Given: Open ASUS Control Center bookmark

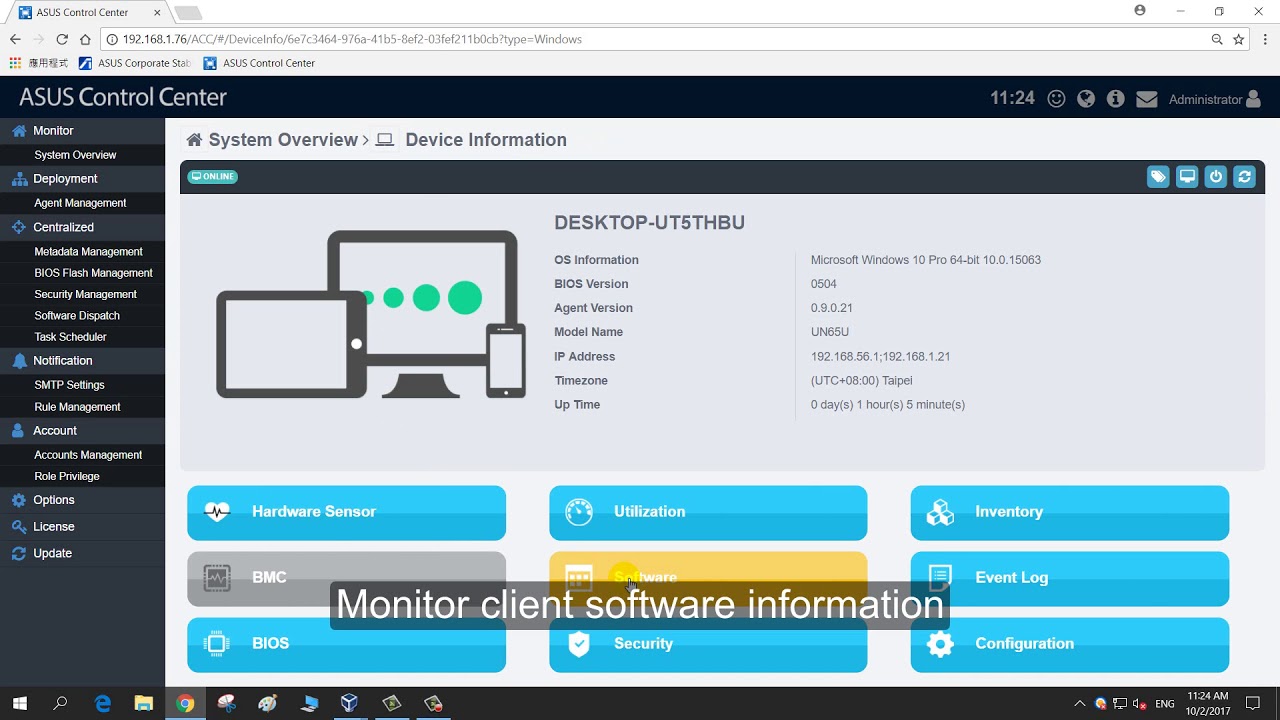Looking at the screenshot, I should [x=259, y=63].
